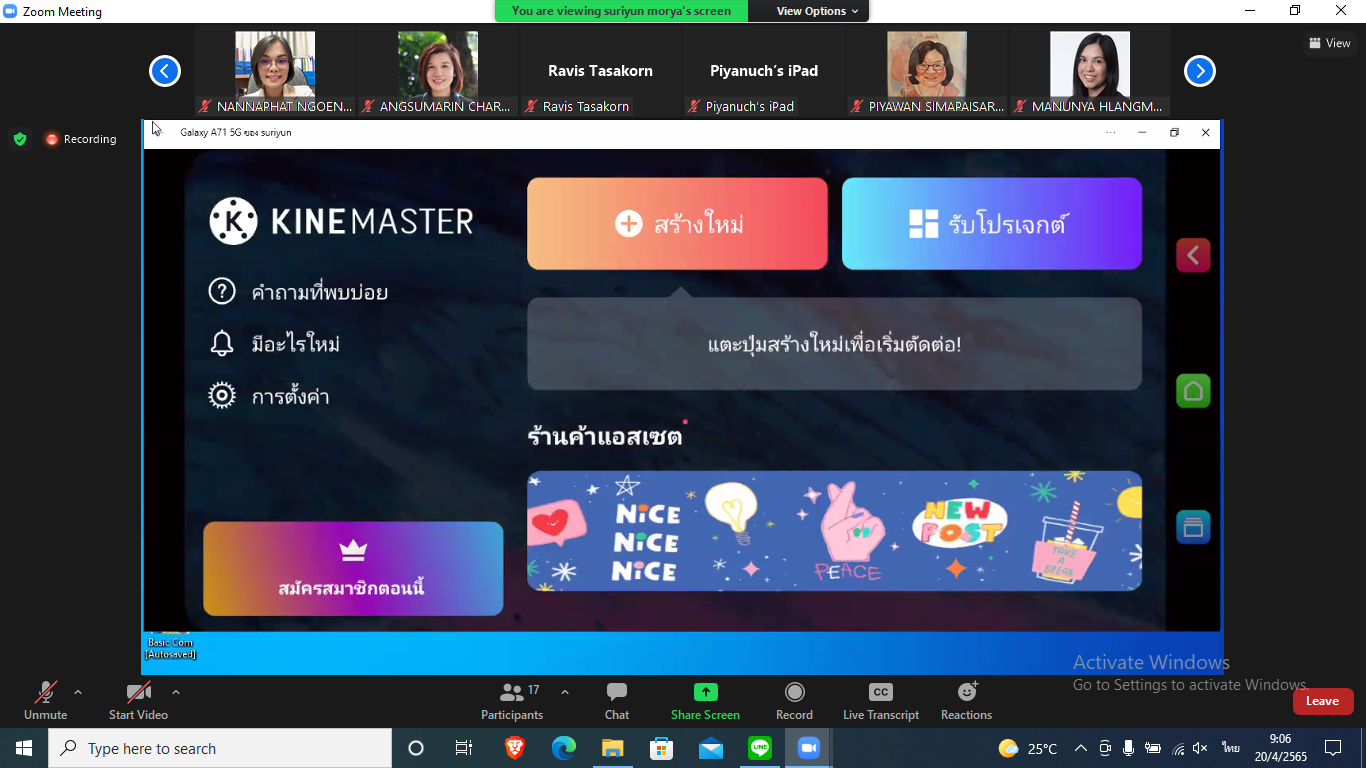
Task: Open the What's New bell icon
Action: coord(221,344)
